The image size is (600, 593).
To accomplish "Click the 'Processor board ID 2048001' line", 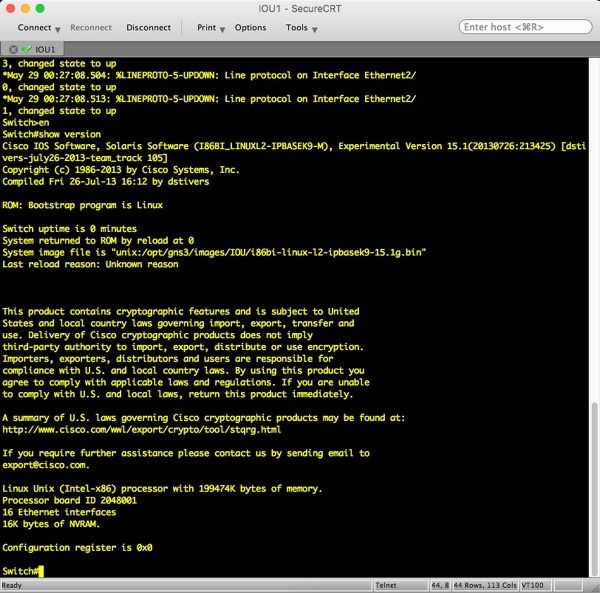I will pyautogui.click(x=69, y=500).
